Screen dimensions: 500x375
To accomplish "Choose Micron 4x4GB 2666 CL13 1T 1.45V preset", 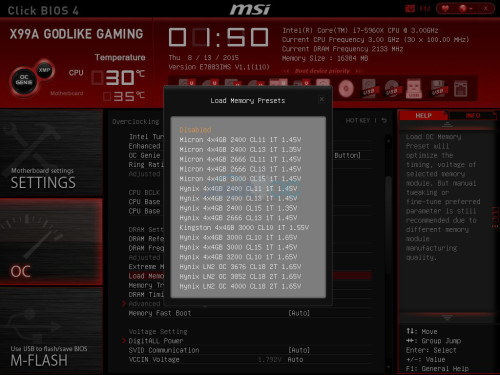I will click(x=240, y=169).
